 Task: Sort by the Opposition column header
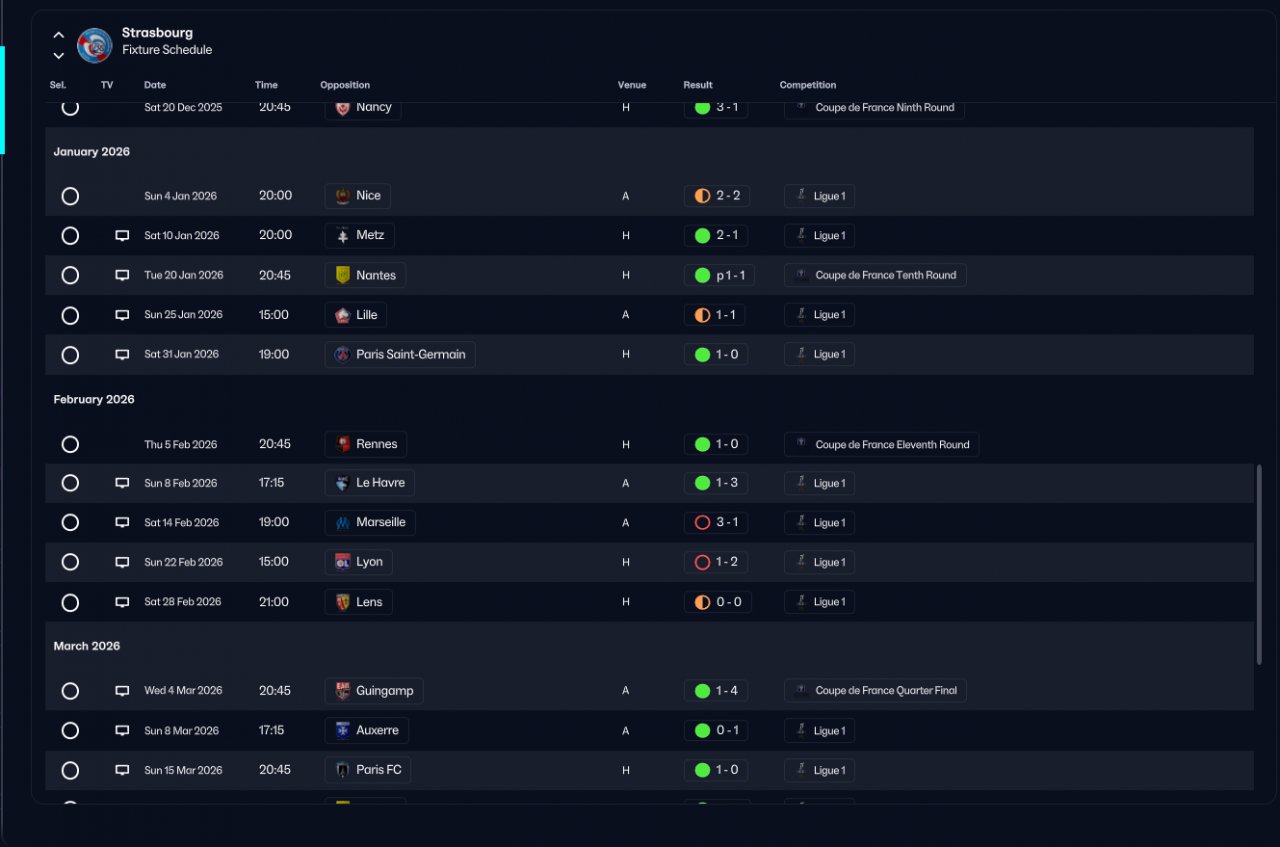click(345, 85)
